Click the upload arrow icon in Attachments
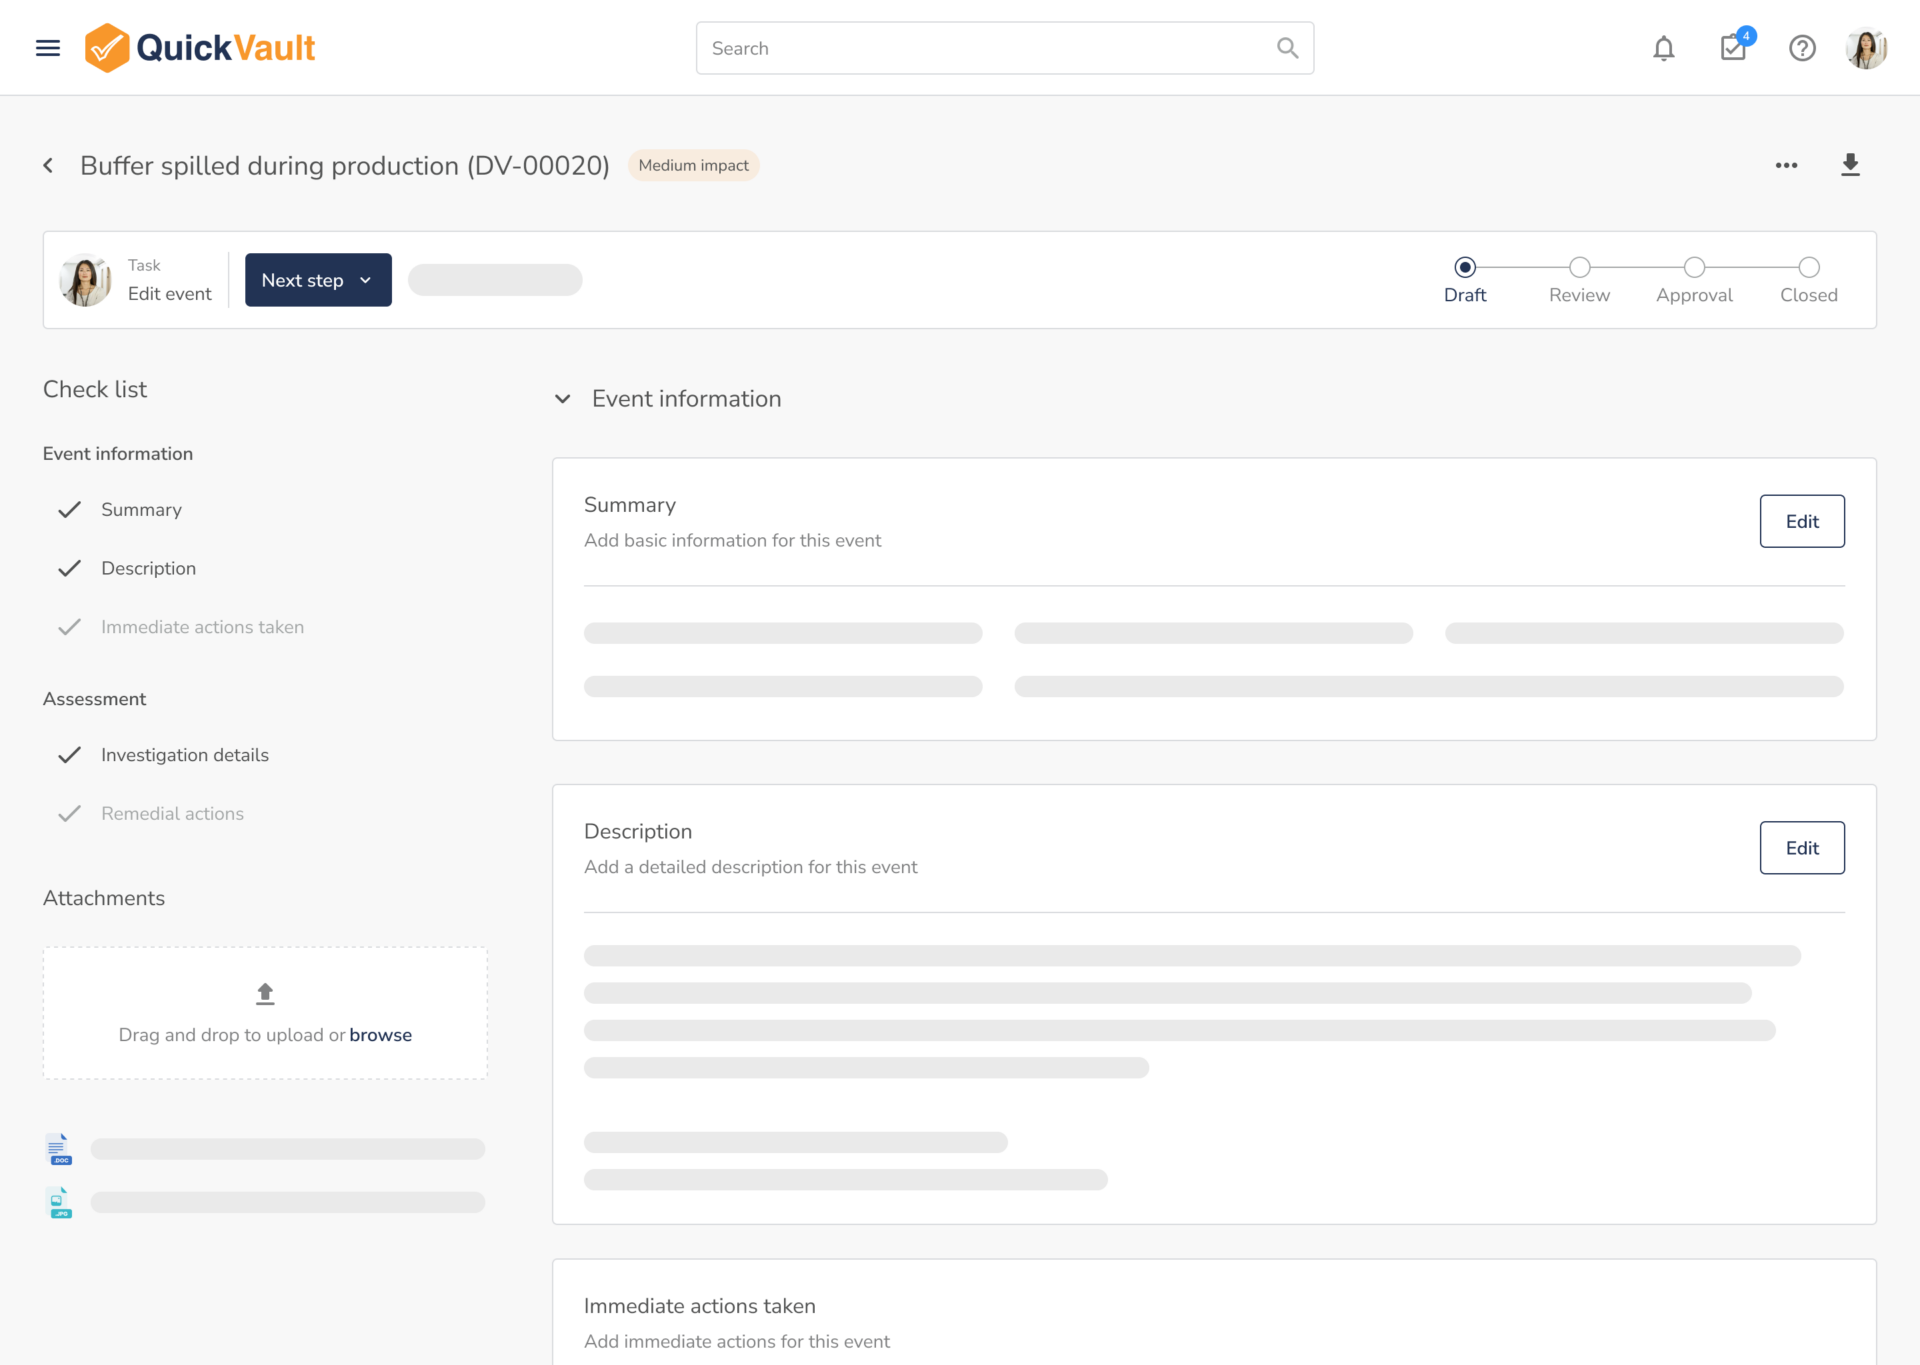Screen dimensions: 1920x1365 [x=265, y=993]
